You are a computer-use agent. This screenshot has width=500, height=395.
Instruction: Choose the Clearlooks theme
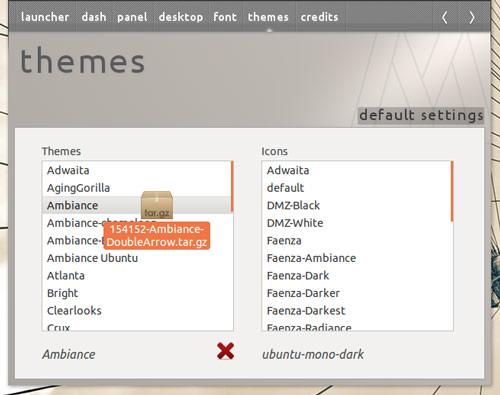click(x=137, y=311)
